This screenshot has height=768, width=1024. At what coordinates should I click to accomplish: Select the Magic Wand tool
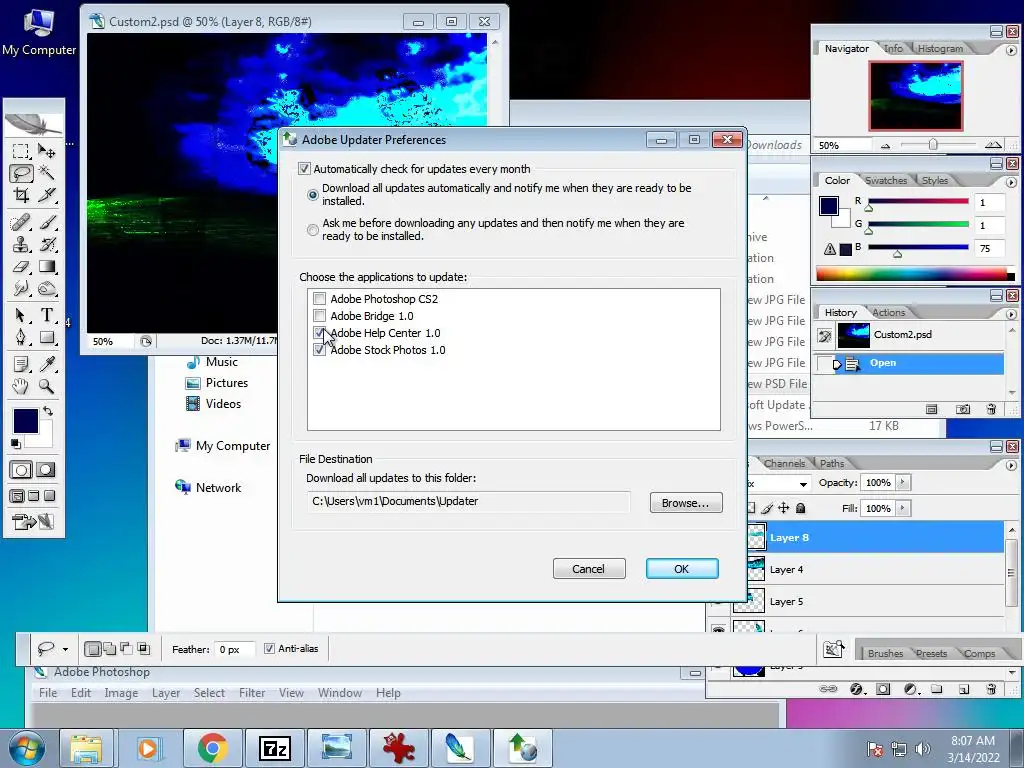46,173
